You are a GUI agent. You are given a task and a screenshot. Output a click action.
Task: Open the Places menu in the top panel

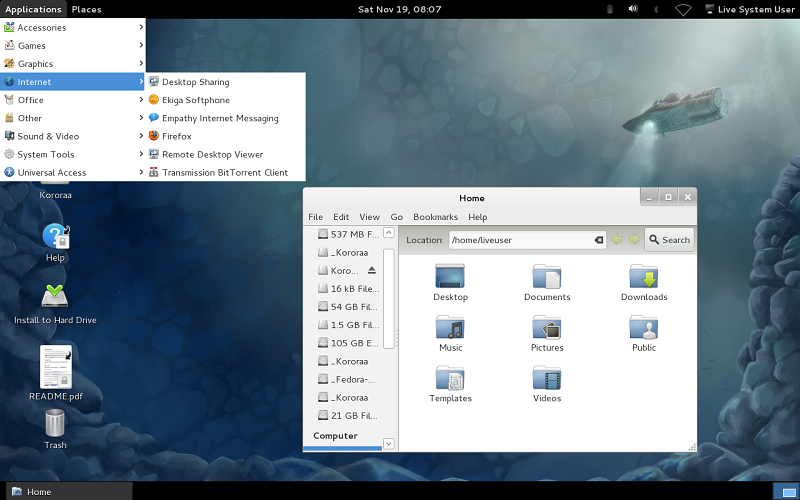pyautogui.click(x=86, y=9)
